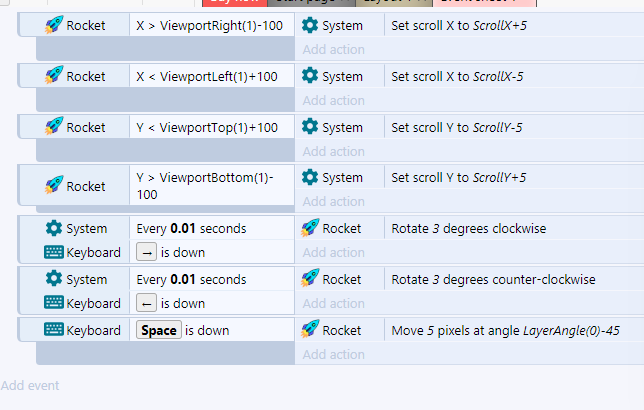Open the pink event sheet tab
Viewport: 644px width, 410px height.
point(485,3)
